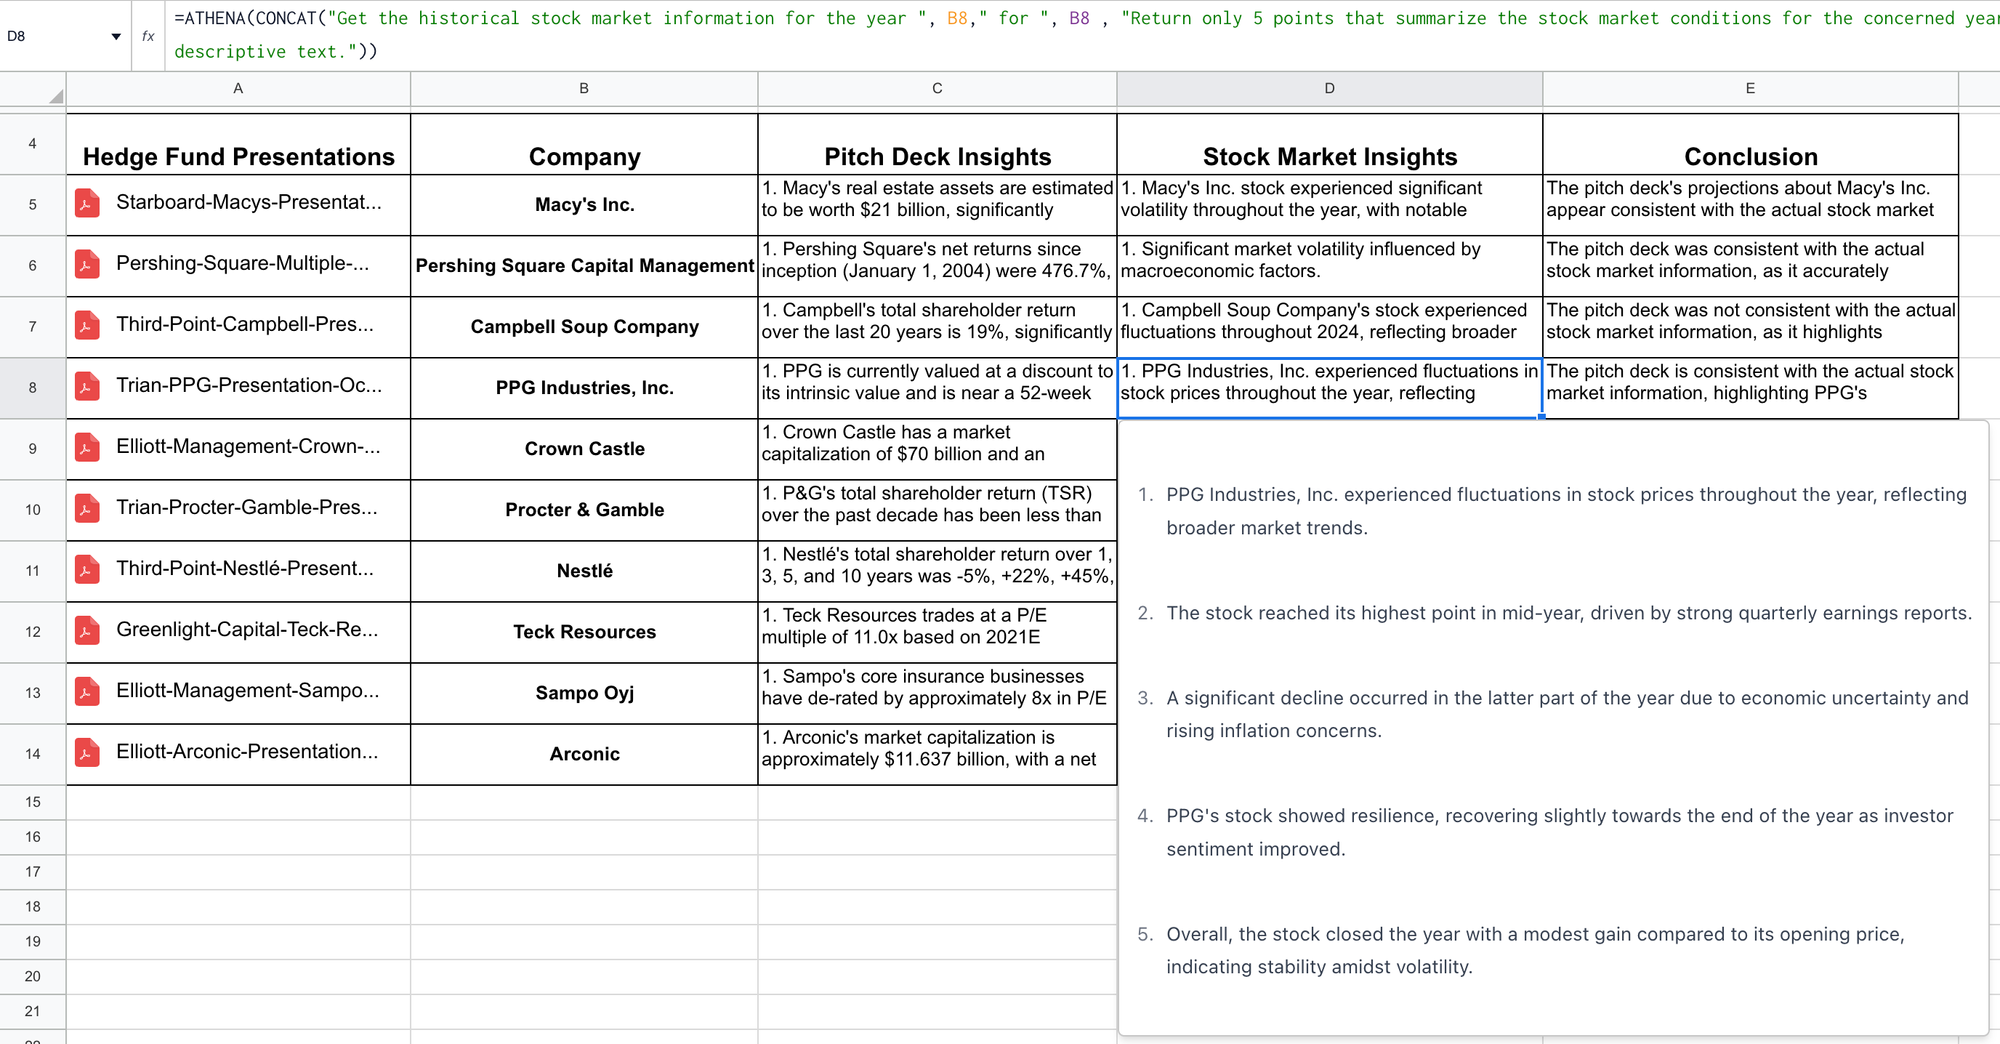
Task: Click the Pitch Deck Insights header cell
Action: tap(937, 145)
